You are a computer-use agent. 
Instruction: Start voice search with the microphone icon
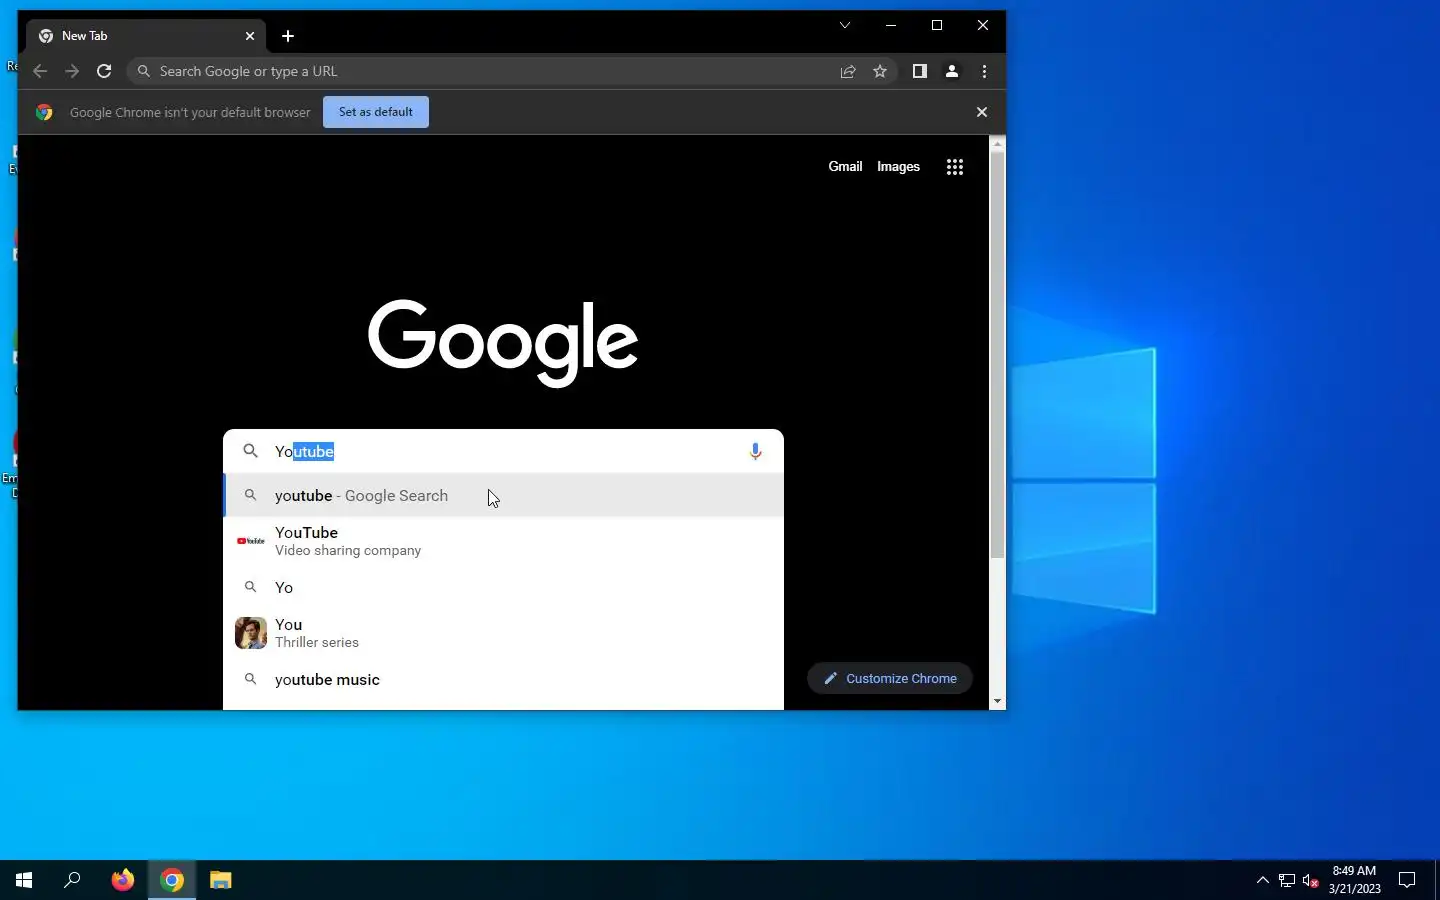[x=755, y=452]
